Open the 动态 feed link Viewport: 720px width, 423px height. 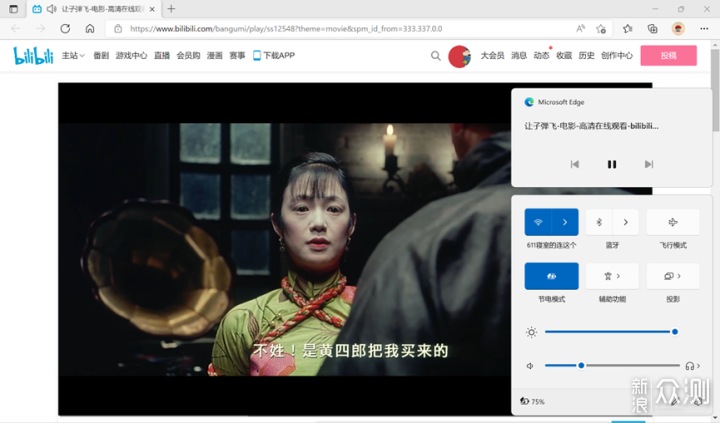[541, 56]
